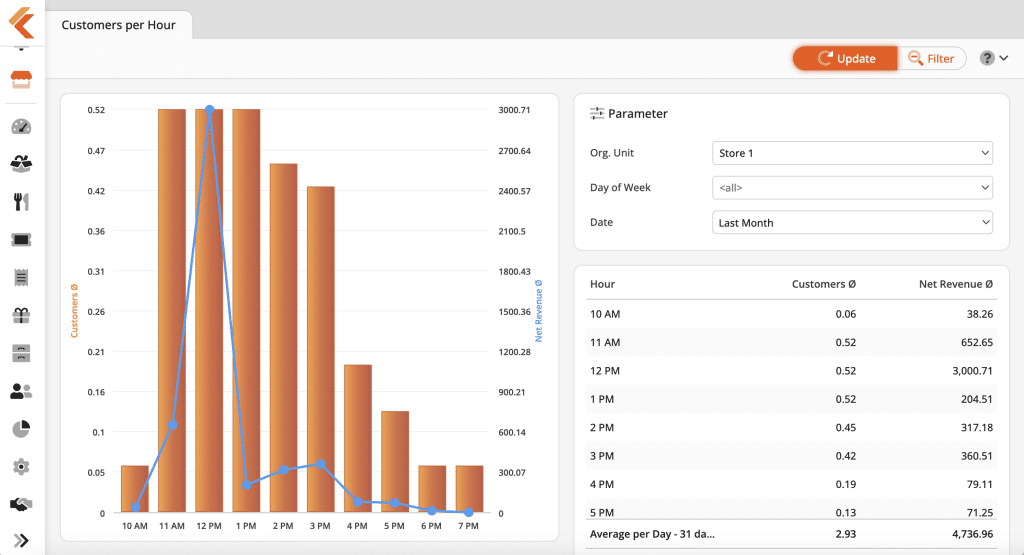Screen dimensions: 1024x555
Task: Click the 3,000.71 net revenue cell
Action: pyautogui.click(x=972, y=371)
